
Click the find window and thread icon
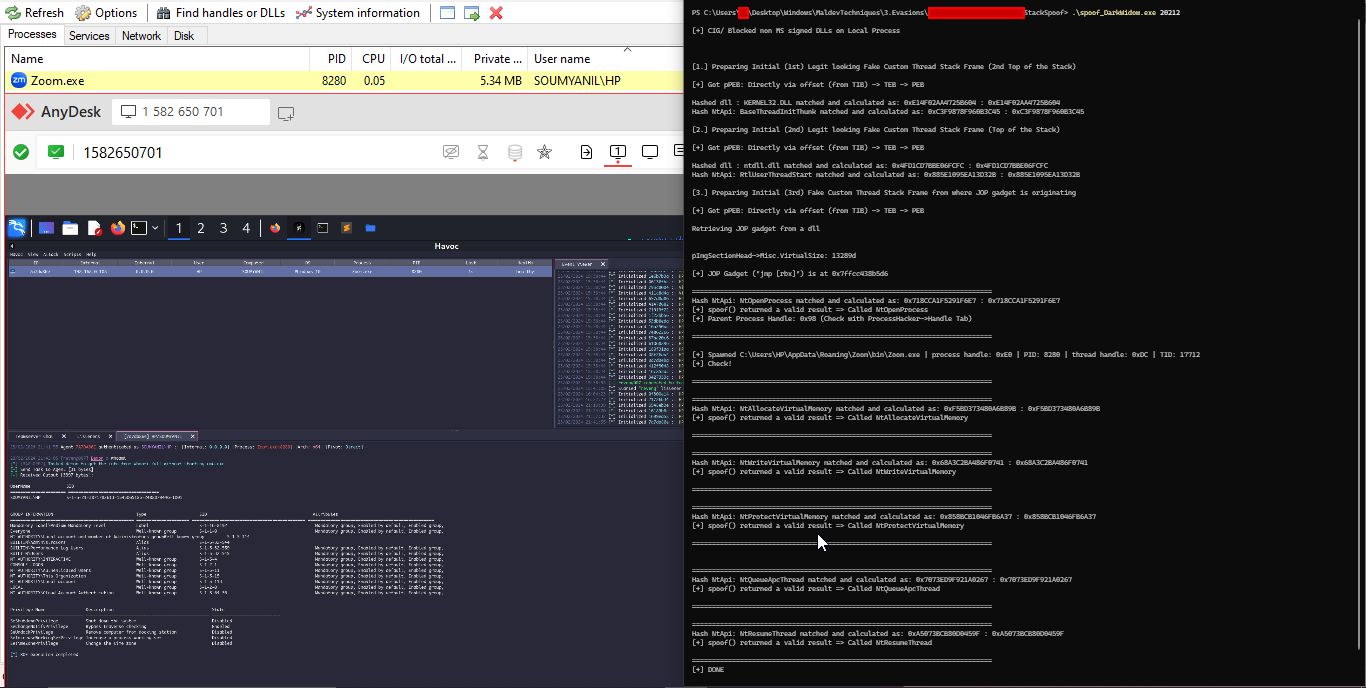(471, 13)
